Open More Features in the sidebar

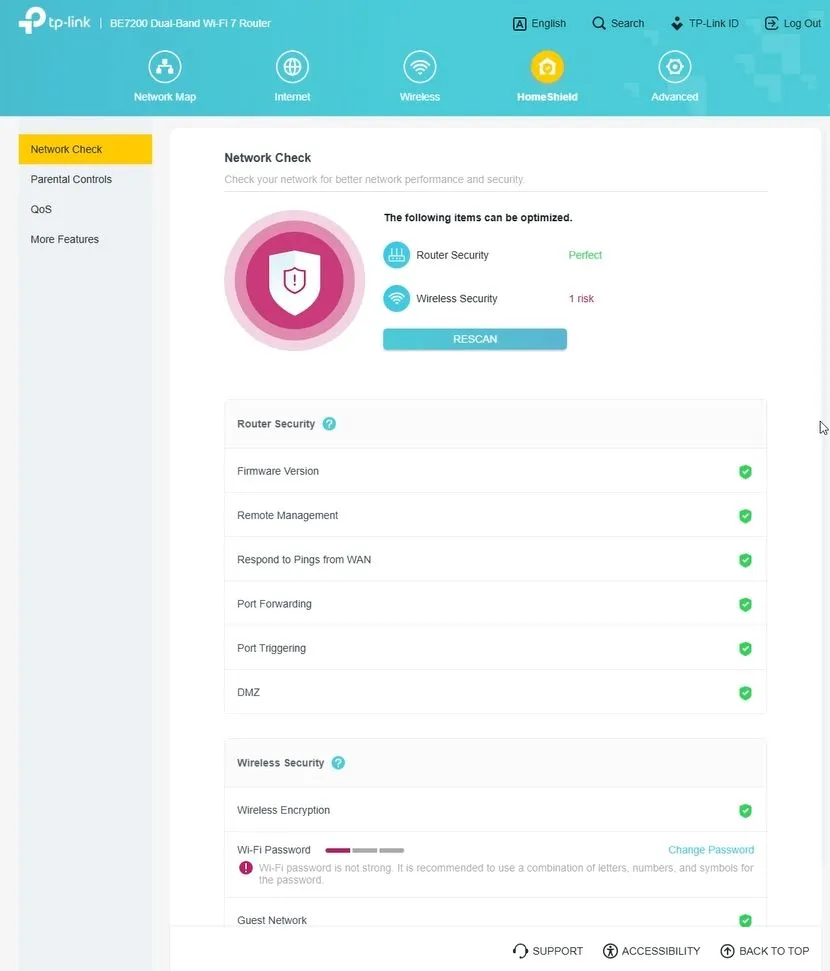point(65,240)
